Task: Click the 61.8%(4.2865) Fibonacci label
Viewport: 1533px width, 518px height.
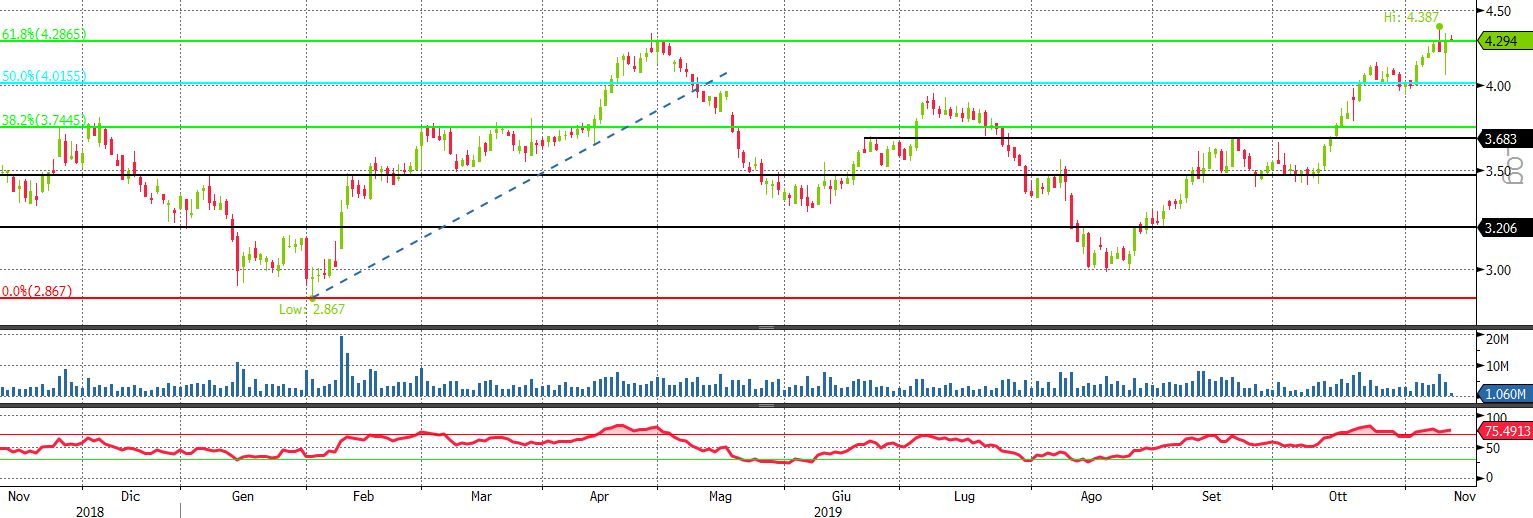Action: (x=45, y=33)
